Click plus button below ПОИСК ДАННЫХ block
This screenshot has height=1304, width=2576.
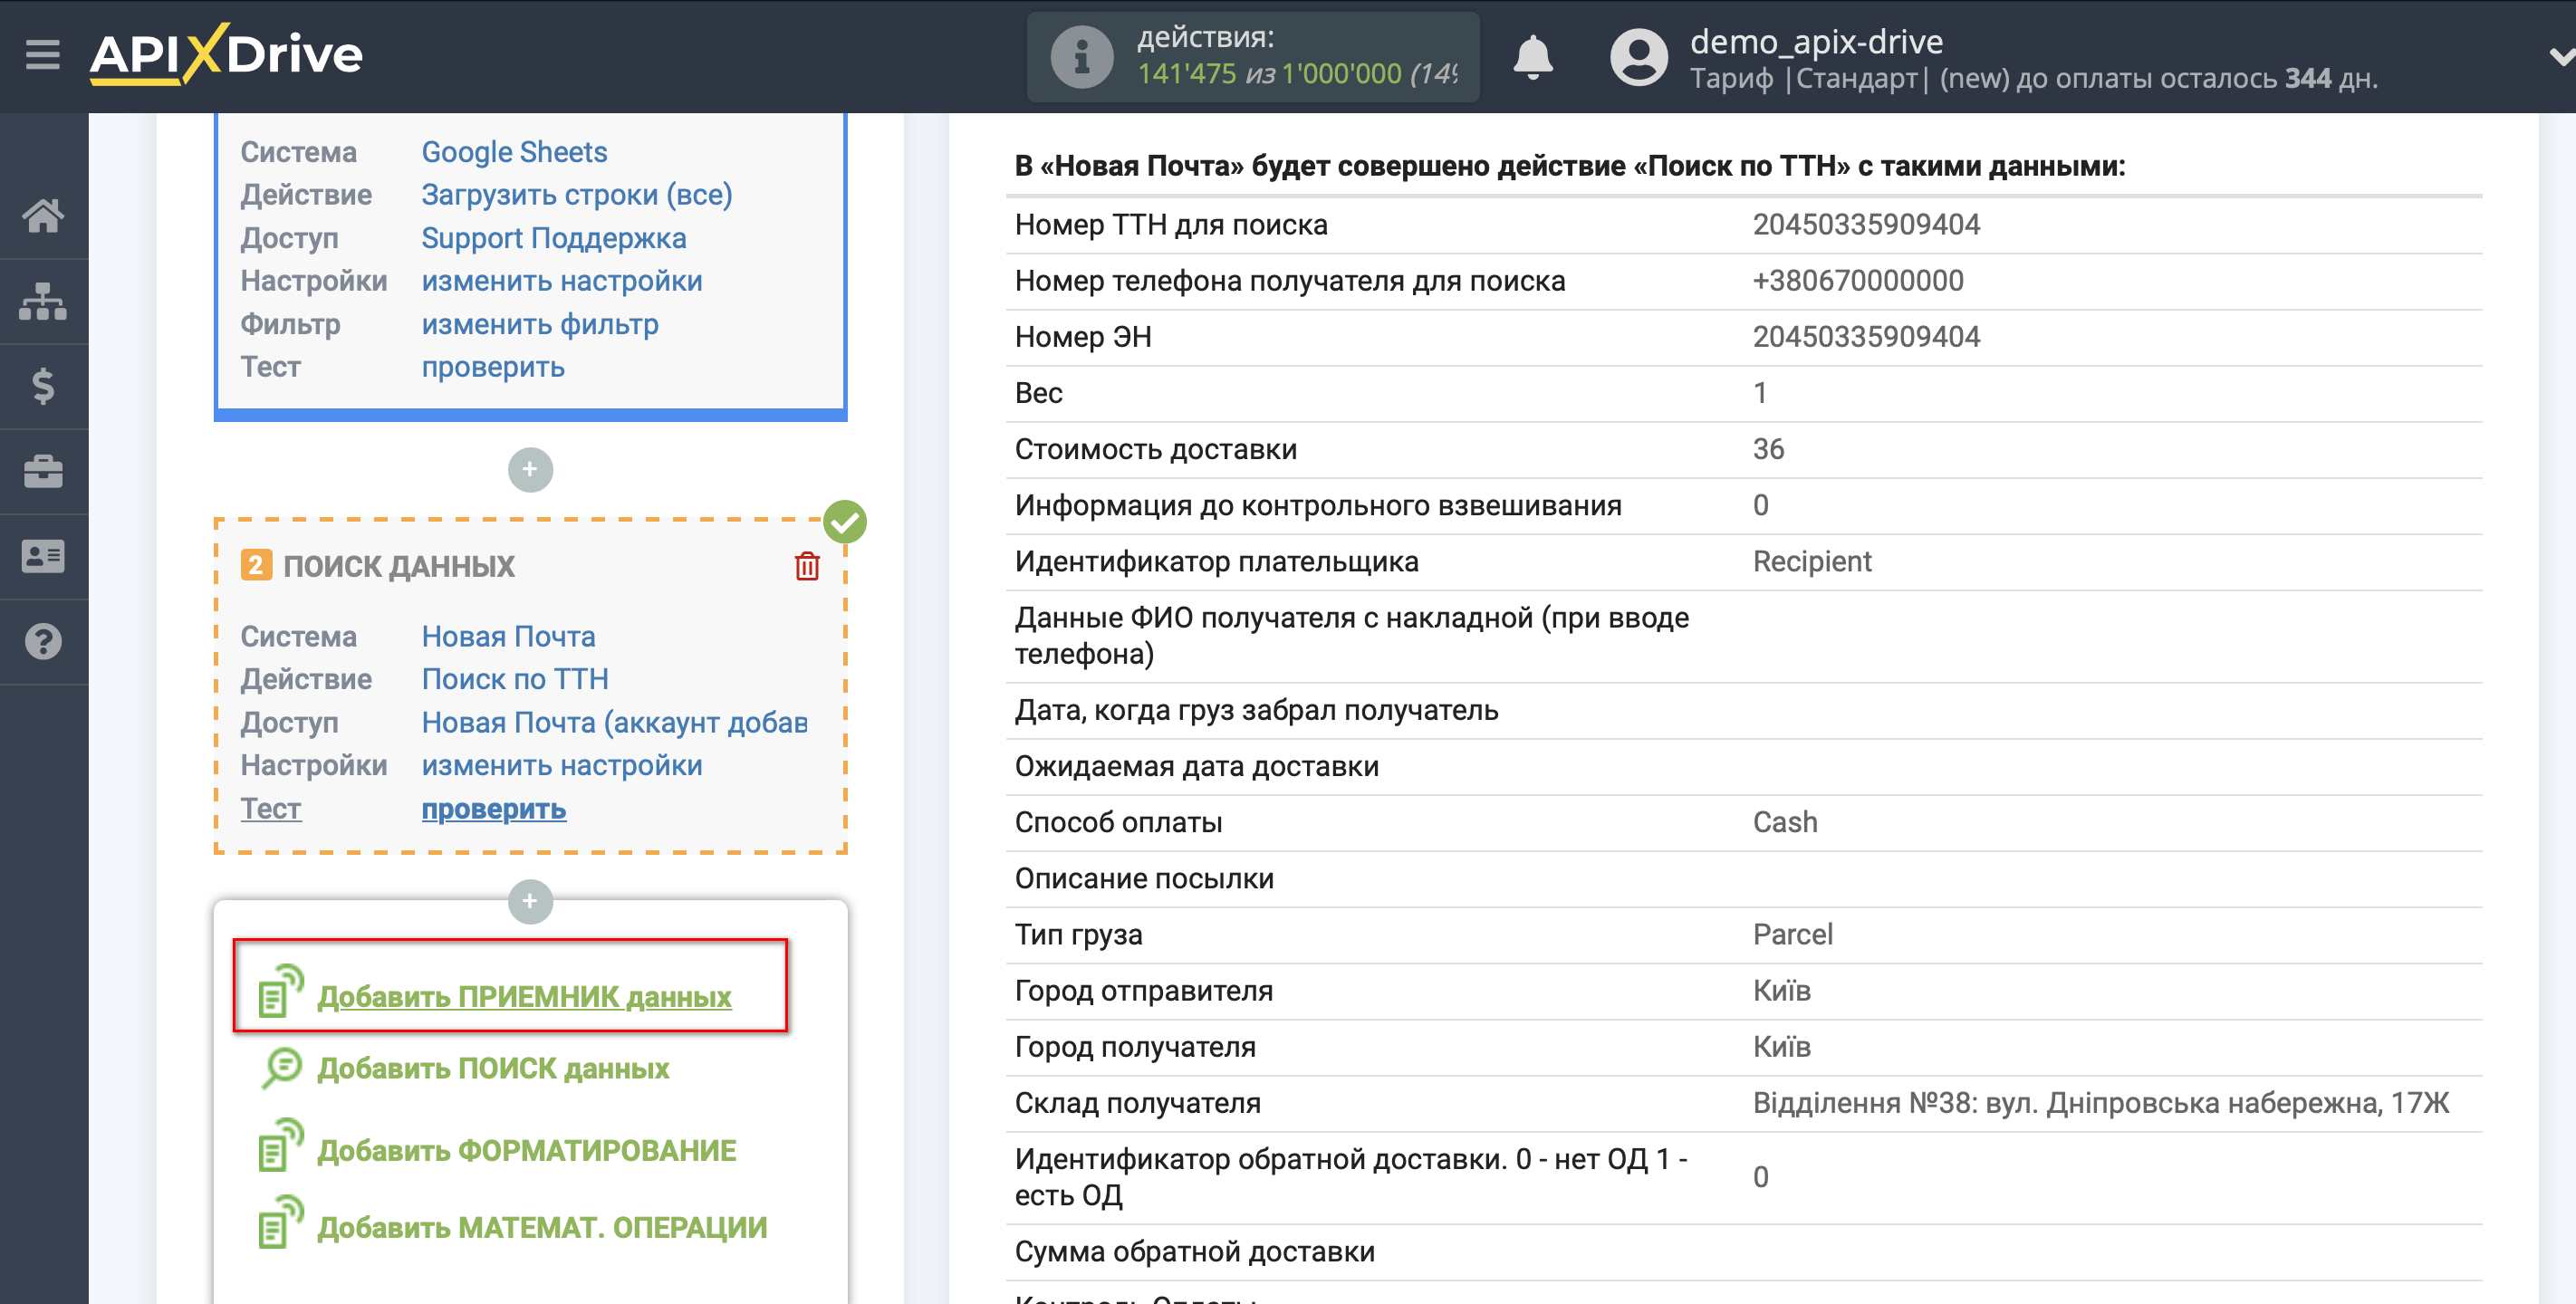click(530, 901)
